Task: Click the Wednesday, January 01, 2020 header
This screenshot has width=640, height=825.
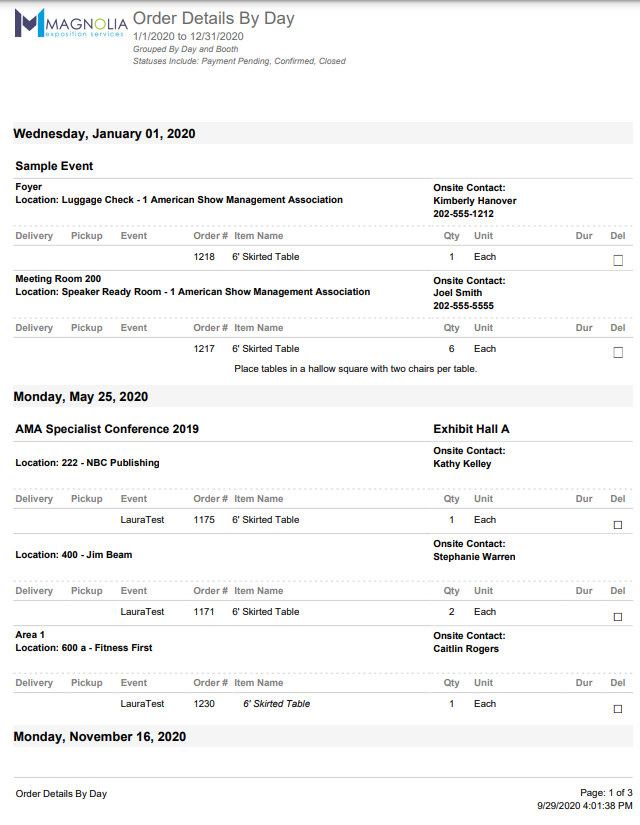Action: 104,134
